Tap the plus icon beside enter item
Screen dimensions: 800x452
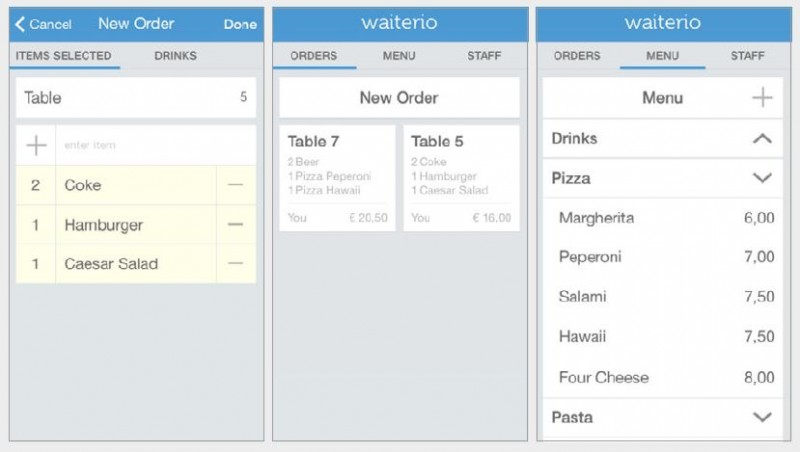click(36, 146)
